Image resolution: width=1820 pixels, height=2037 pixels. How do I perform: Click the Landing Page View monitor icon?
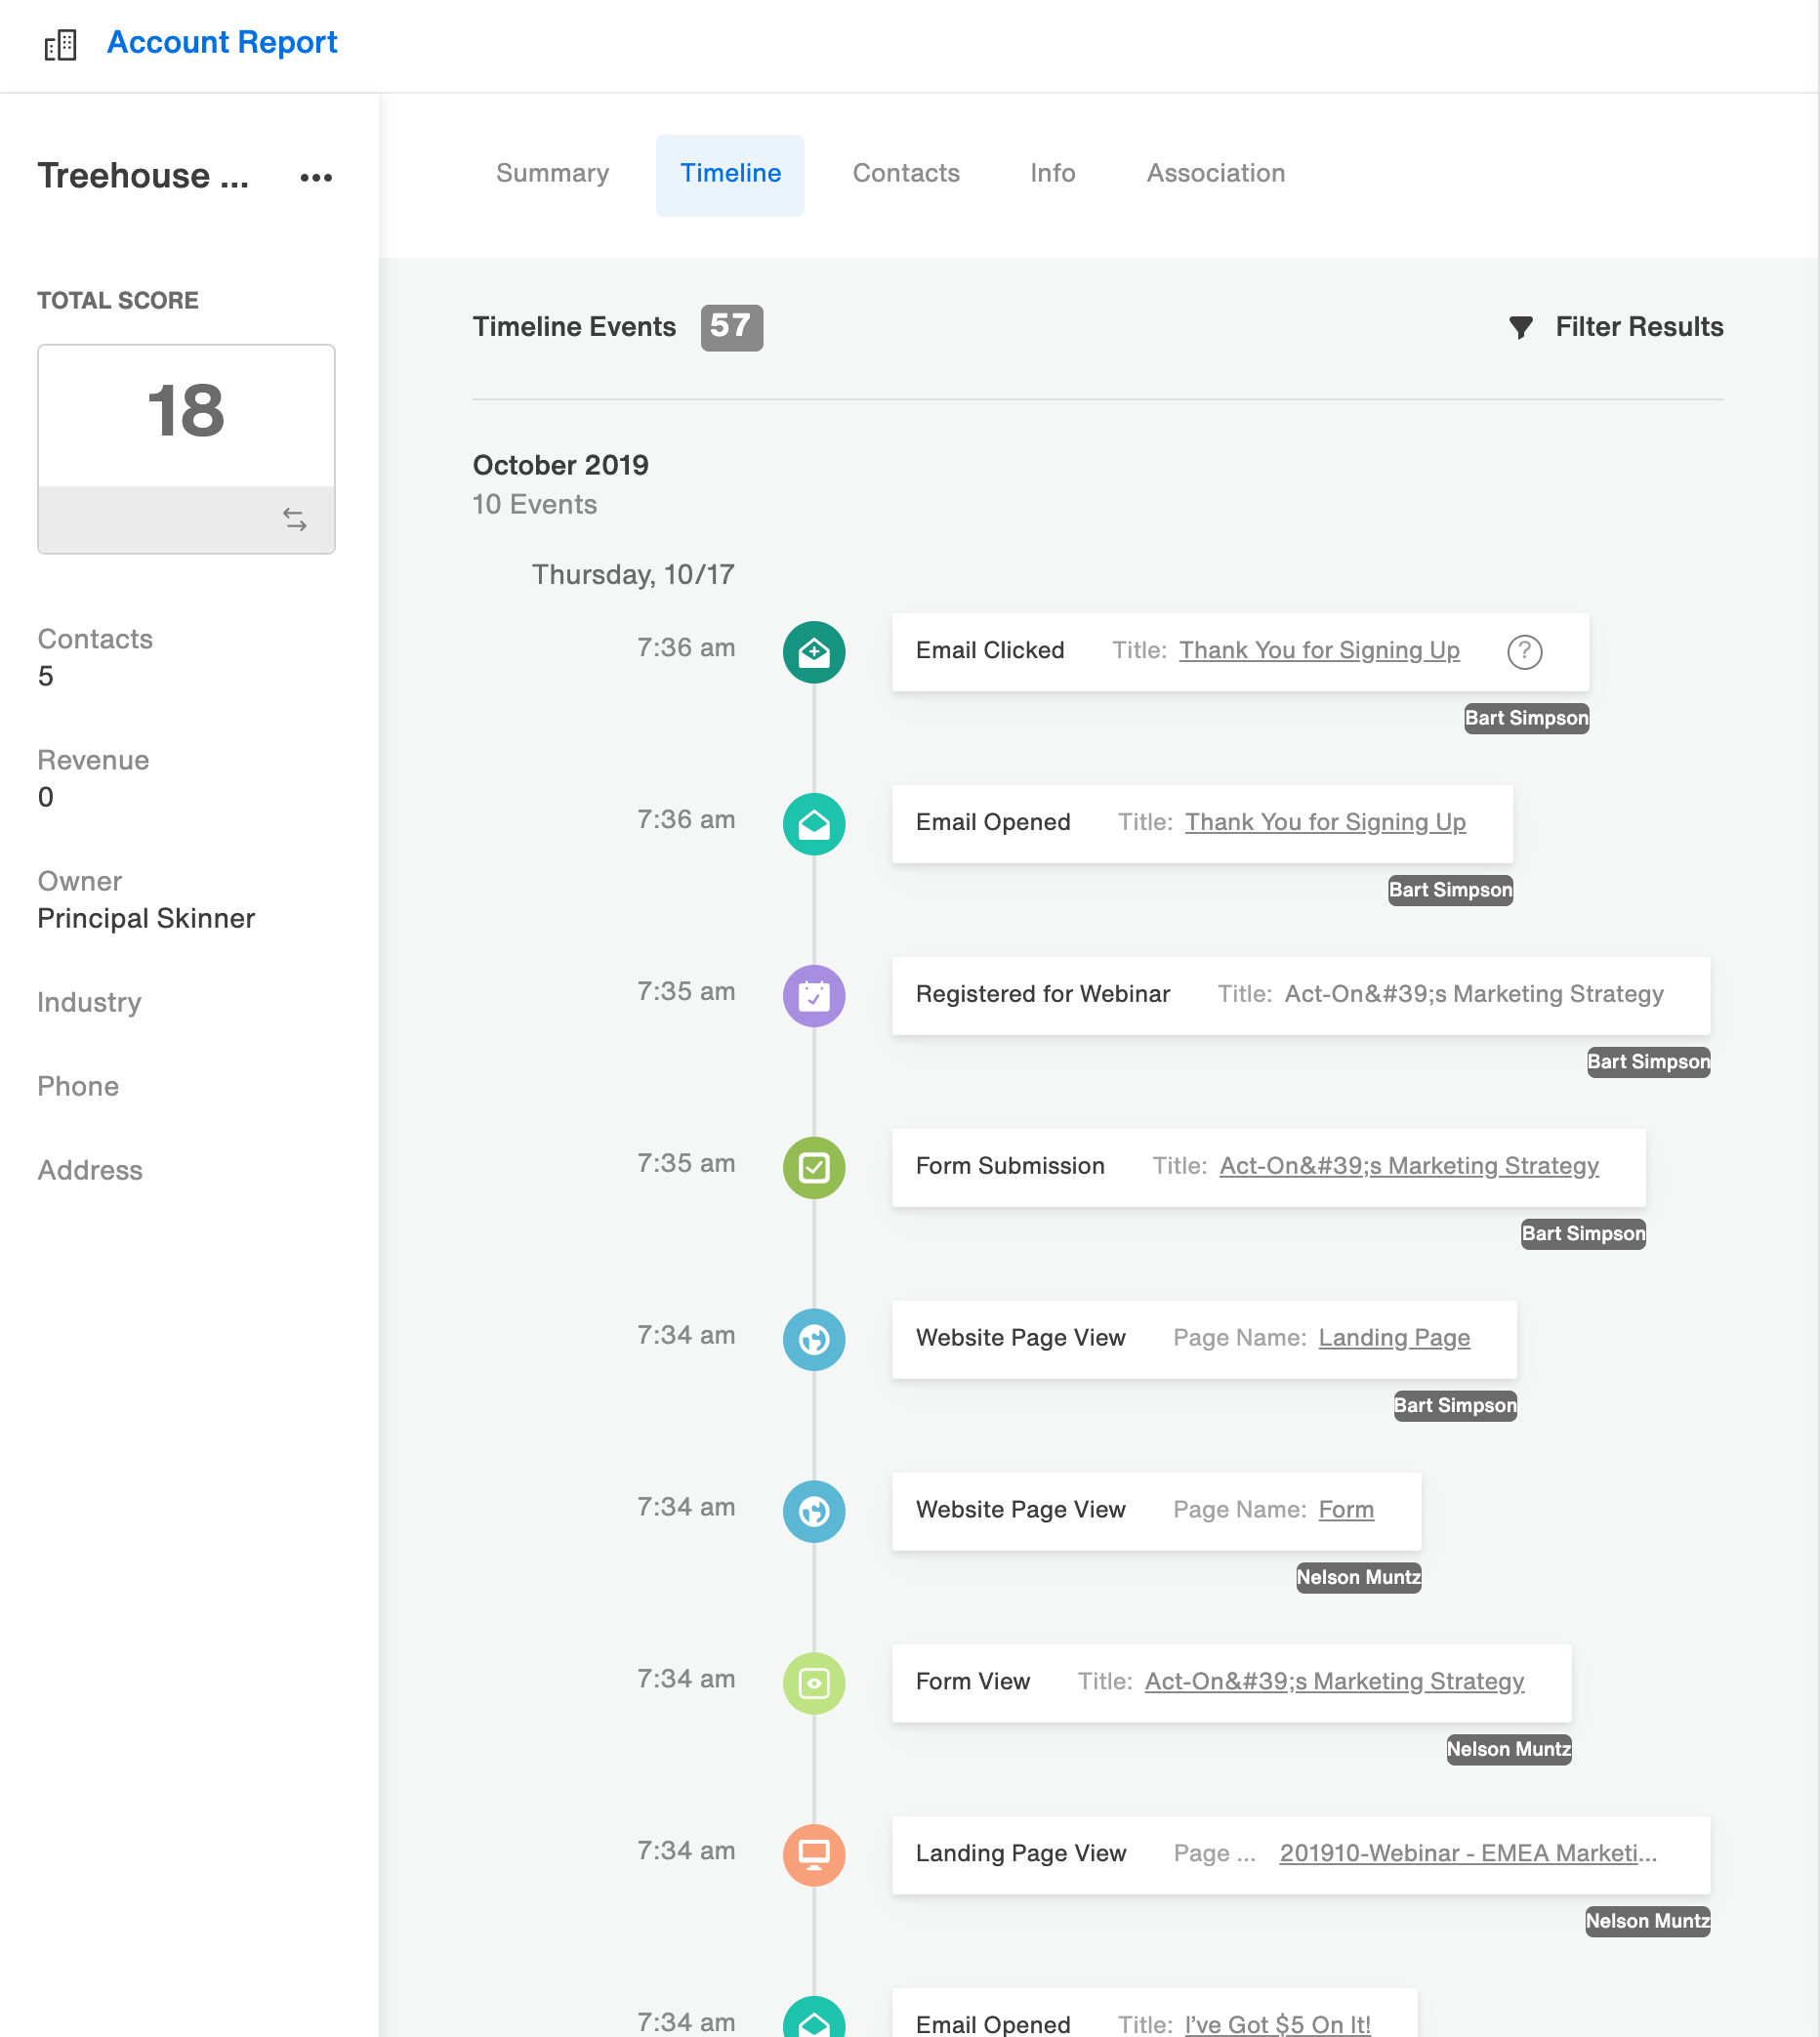click(814, 1856)
